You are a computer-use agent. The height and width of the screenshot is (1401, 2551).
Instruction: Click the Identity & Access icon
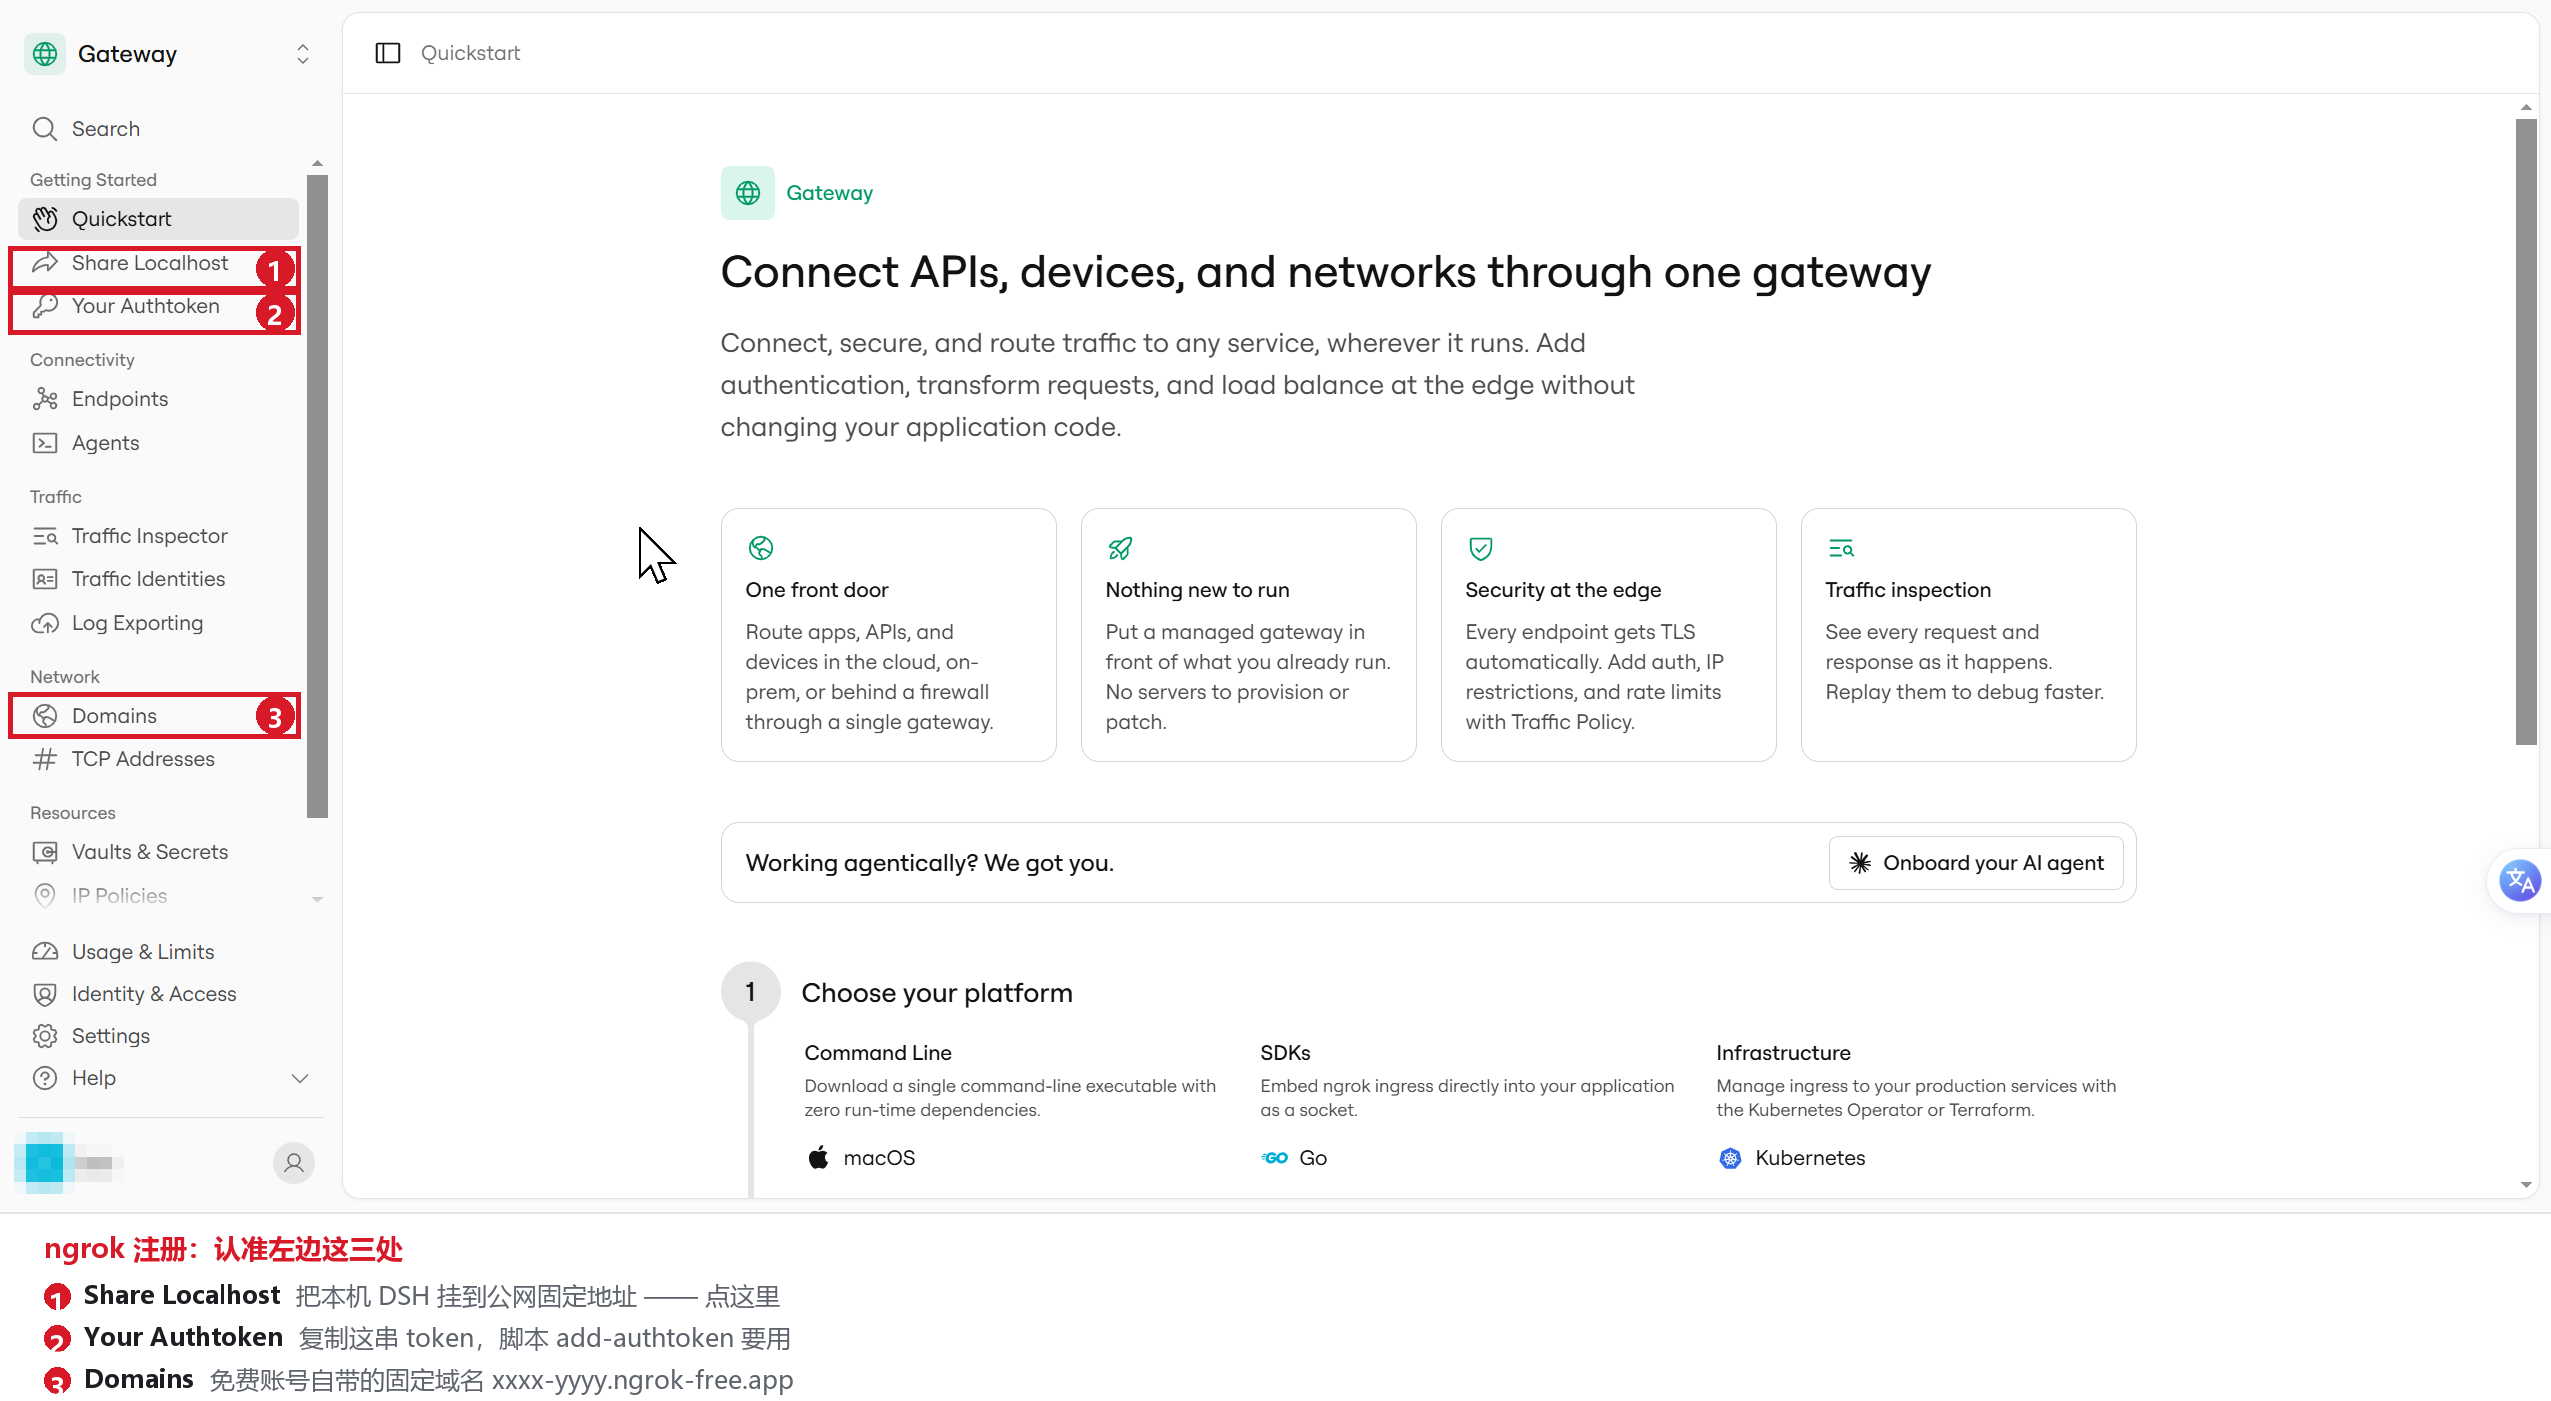(x=45, y=994)
